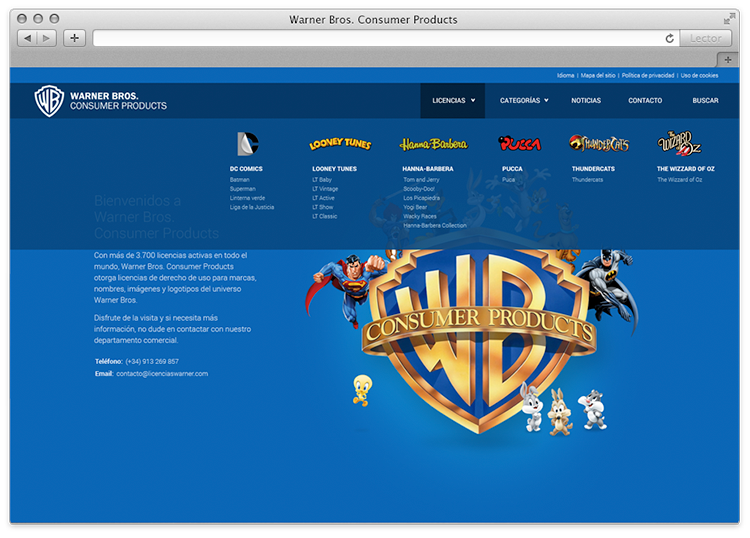Viewport: 750px width, 538px height.
Task: Select Liga de la Justicia license
Action: click(252, 207)
